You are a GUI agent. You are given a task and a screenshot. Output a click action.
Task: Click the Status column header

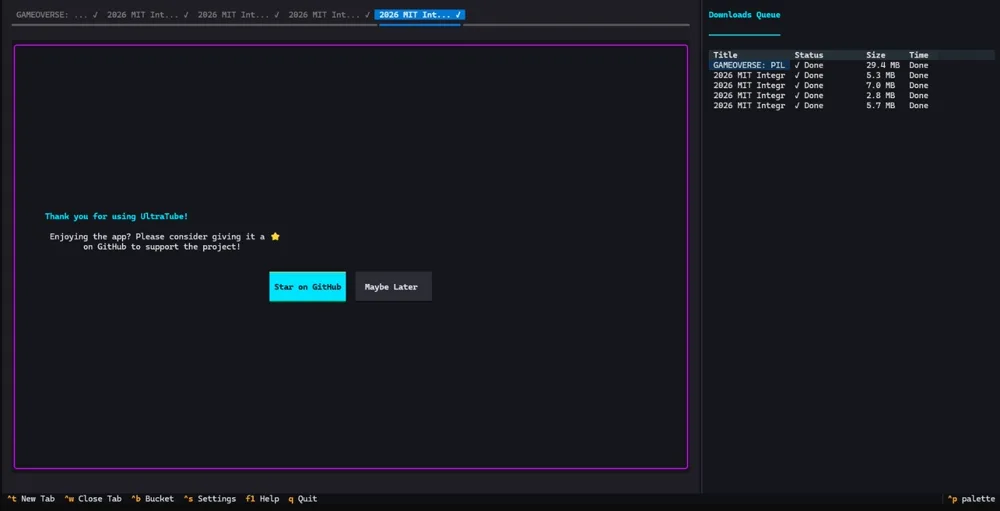click(809, 55)
